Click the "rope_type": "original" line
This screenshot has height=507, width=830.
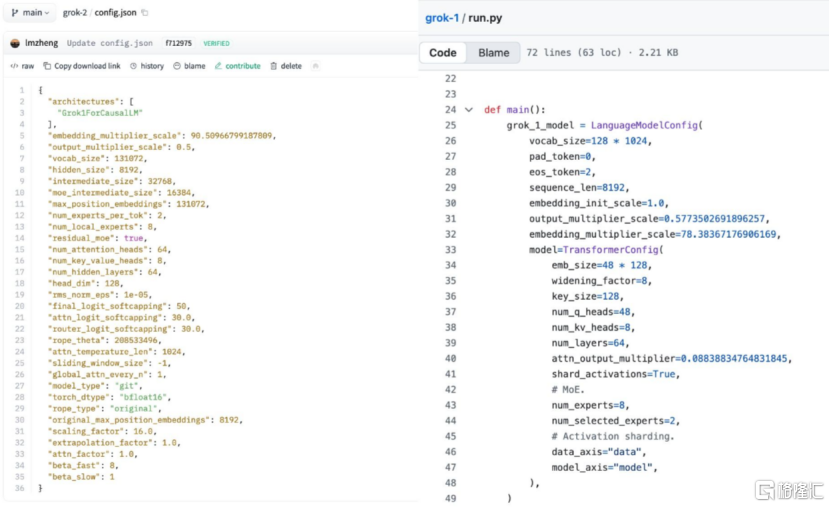[104, 409]
